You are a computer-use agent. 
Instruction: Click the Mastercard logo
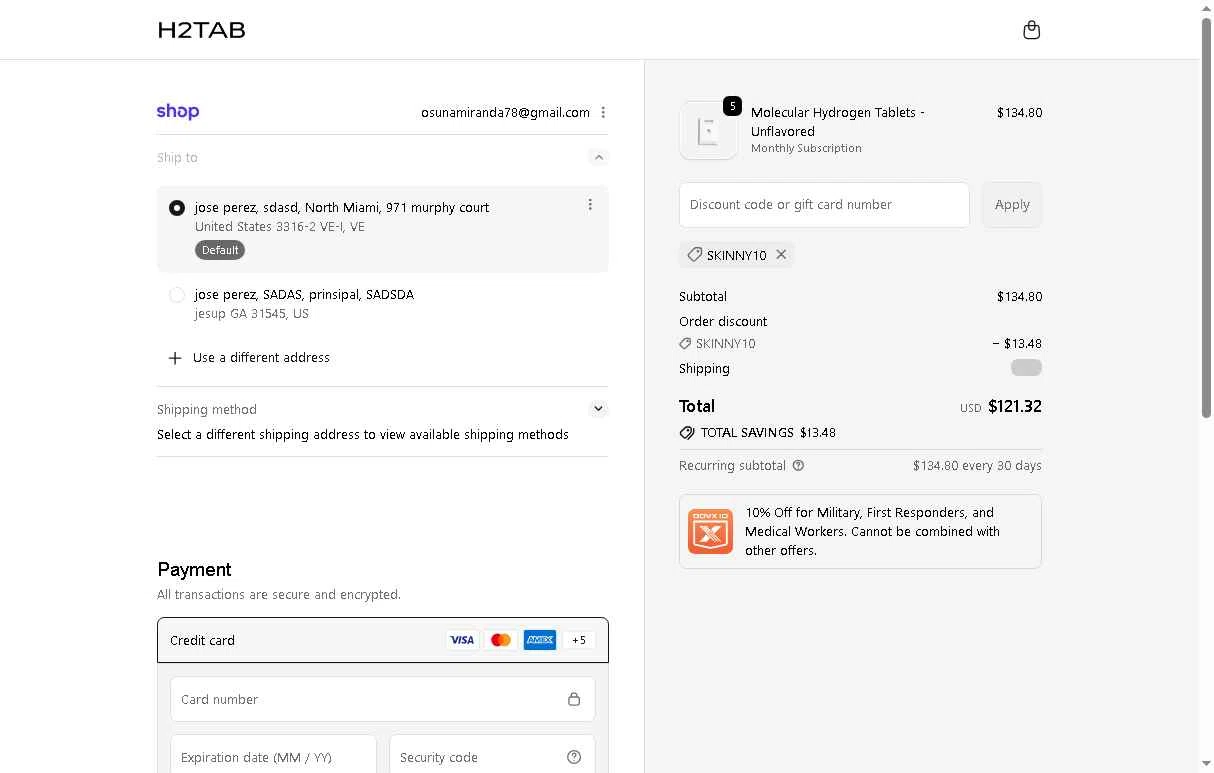(501, 640)
